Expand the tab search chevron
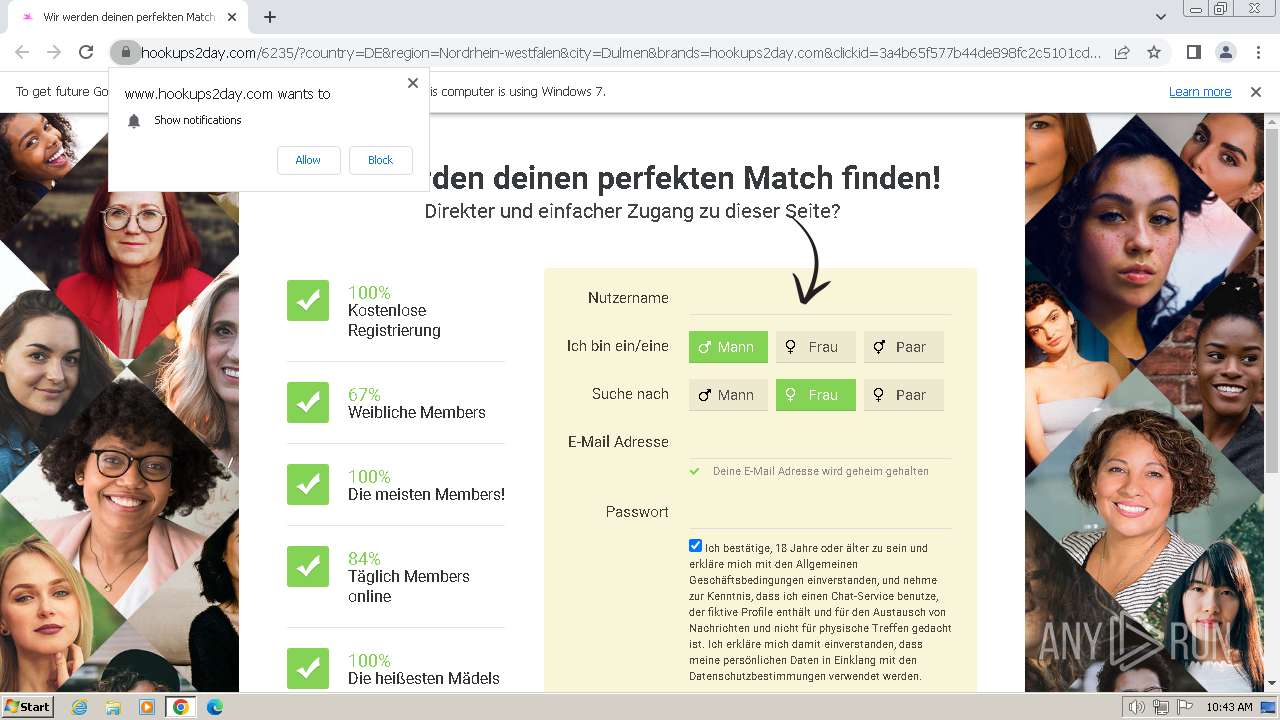 [x=1160, y=17]
